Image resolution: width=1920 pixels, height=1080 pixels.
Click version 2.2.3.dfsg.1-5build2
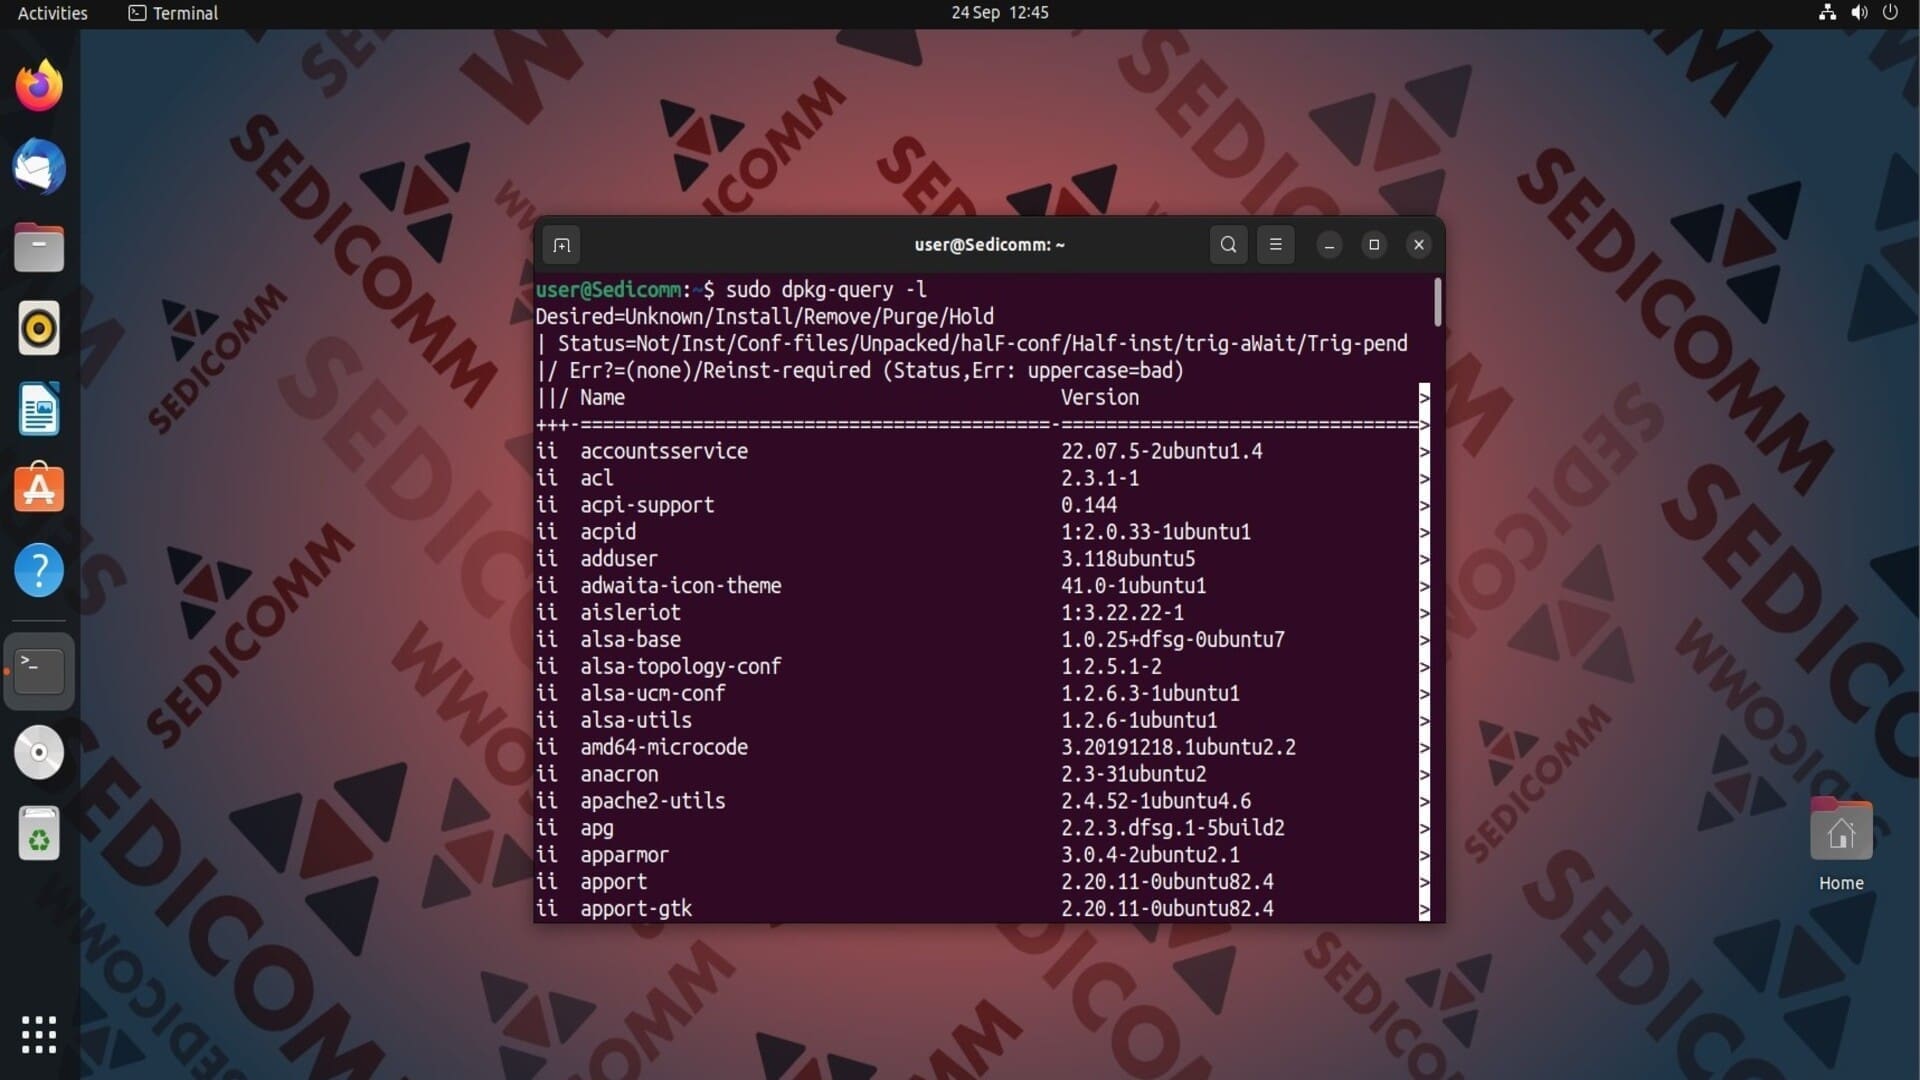coord(1172,829)
